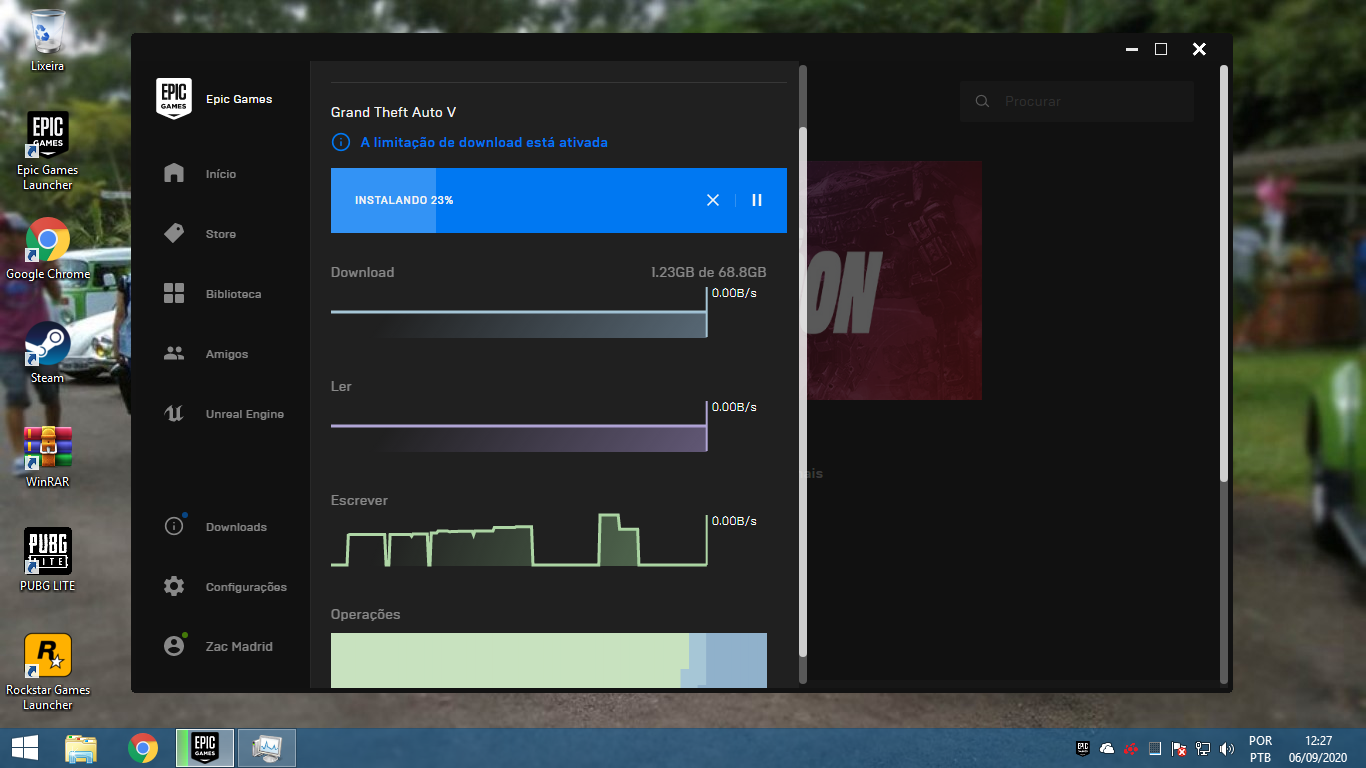This screenshot has height=768, width=1366.
Task: Select Epic Games Launcher desktop shortcut
Action: [x=47, y=150]
